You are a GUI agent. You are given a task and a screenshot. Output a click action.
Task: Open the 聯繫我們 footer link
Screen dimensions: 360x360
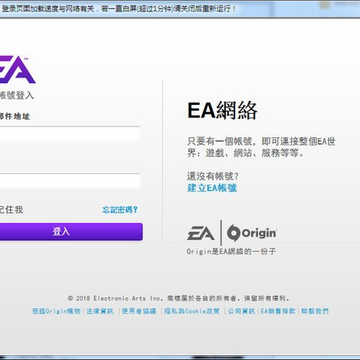click(x=315, y=311)
